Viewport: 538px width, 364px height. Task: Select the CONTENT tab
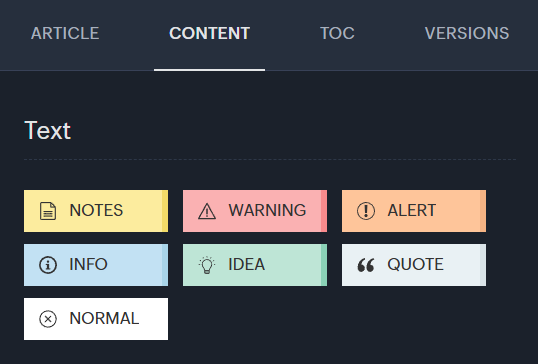(x=209, y=33)
